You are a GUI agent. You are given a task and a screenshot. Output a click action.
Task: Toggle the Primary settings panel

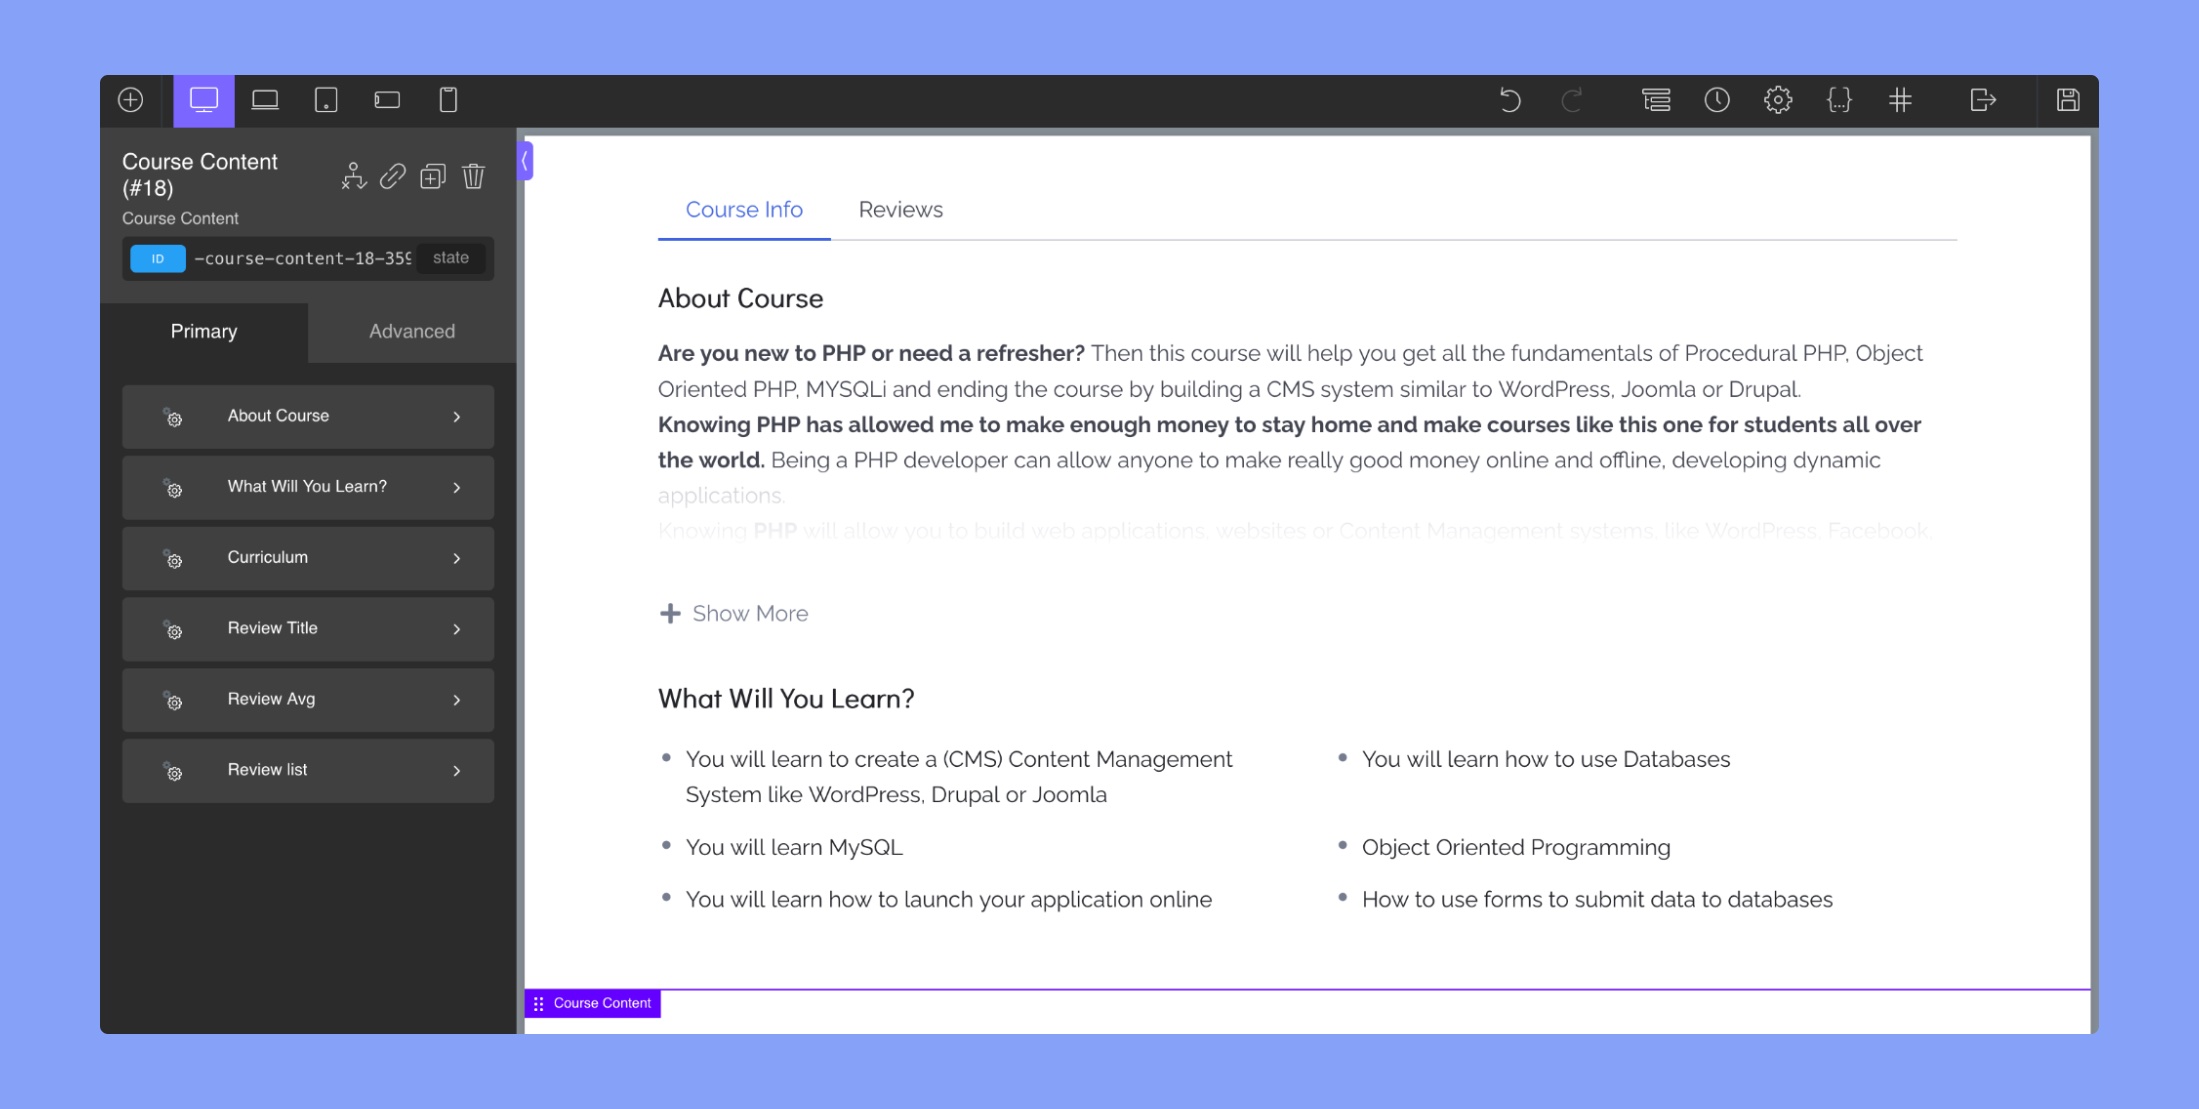pyautogui.click(x=204, y=330)
